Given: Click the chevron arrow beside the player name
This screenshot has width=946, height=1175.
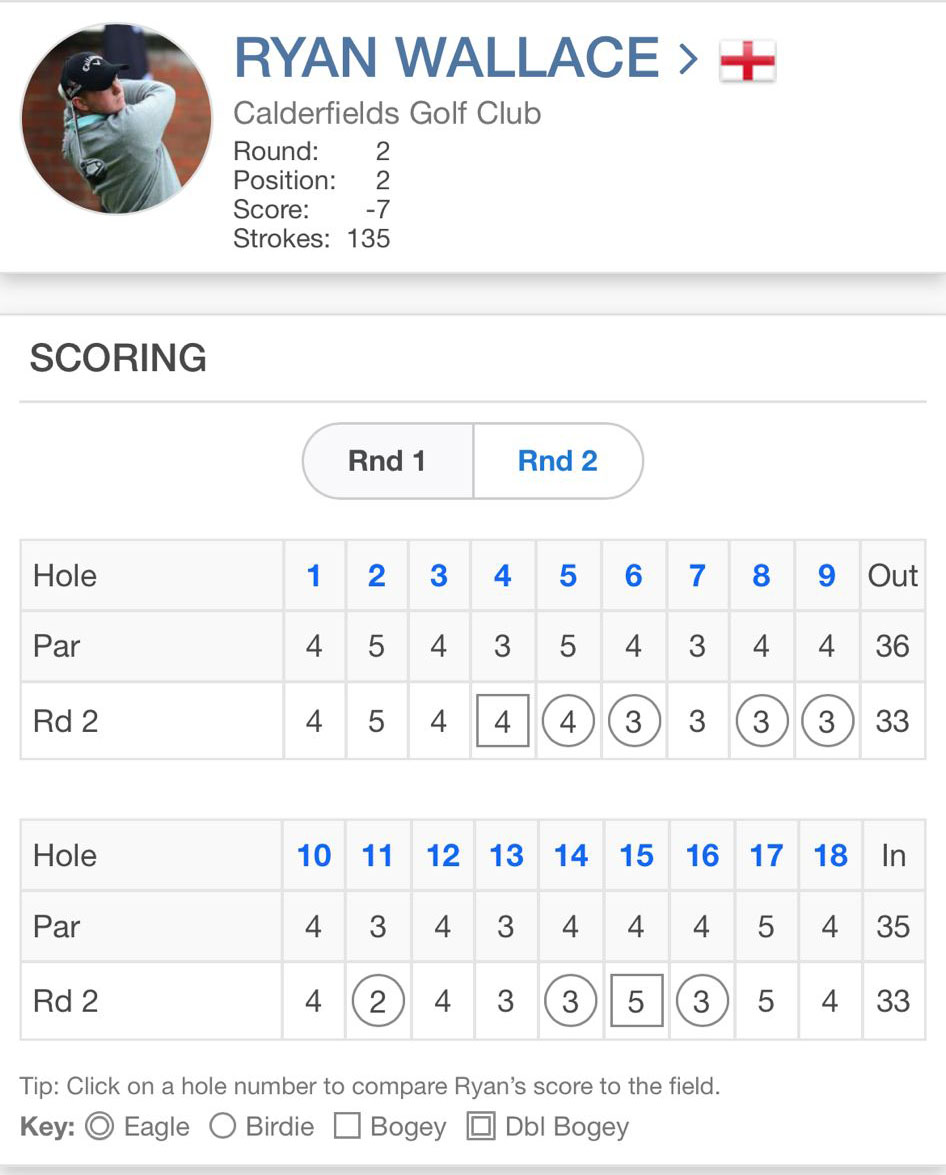Looking at the screenshot, I should pyautogui.click(x=688, y=59).
